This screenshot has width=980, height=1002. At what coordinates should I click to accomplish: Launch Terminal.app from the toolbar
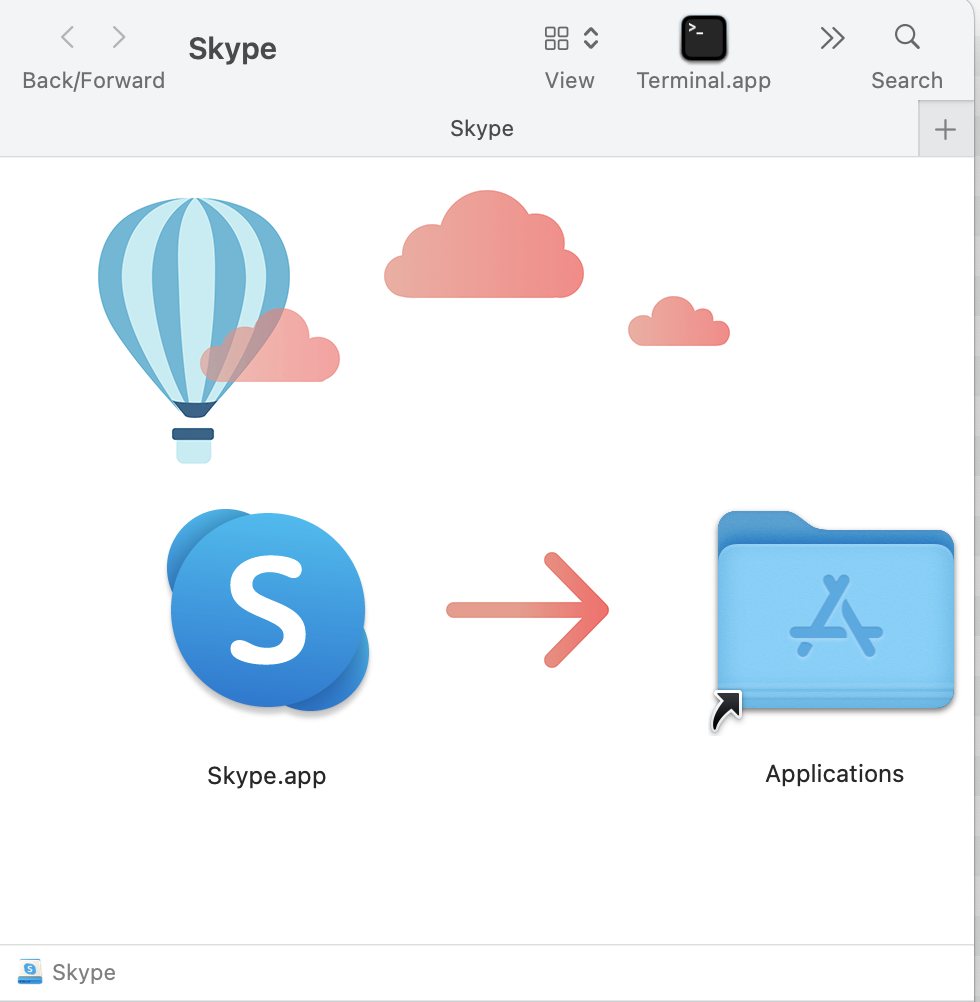(x=703, y=38)
